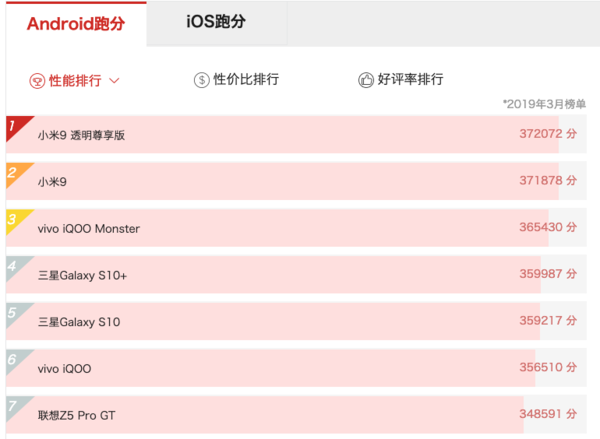
Task: Click the yellow rank 3 badge
Action: [15, 219]
